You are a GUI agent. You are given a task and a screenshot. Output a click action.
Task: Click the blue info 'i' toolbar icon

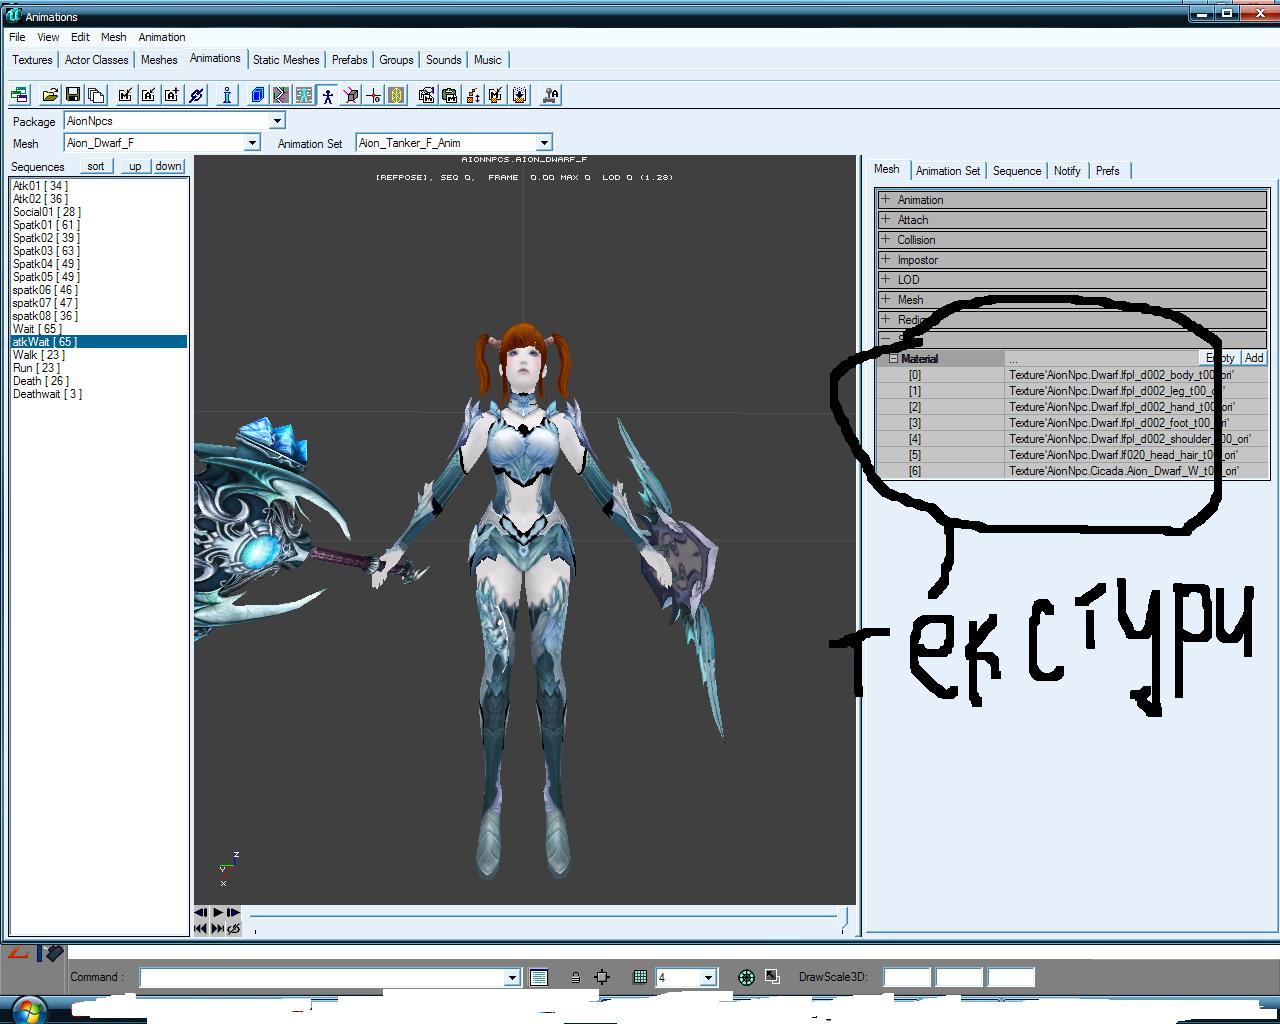pos(227,95)
